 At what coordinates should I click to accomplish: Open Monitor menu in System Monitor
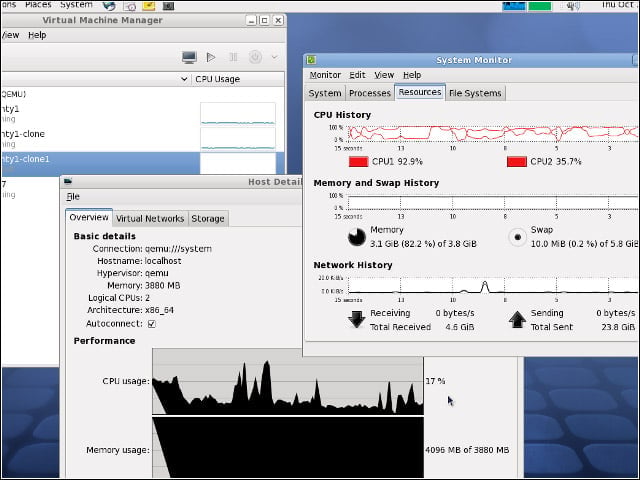(325, 75)
